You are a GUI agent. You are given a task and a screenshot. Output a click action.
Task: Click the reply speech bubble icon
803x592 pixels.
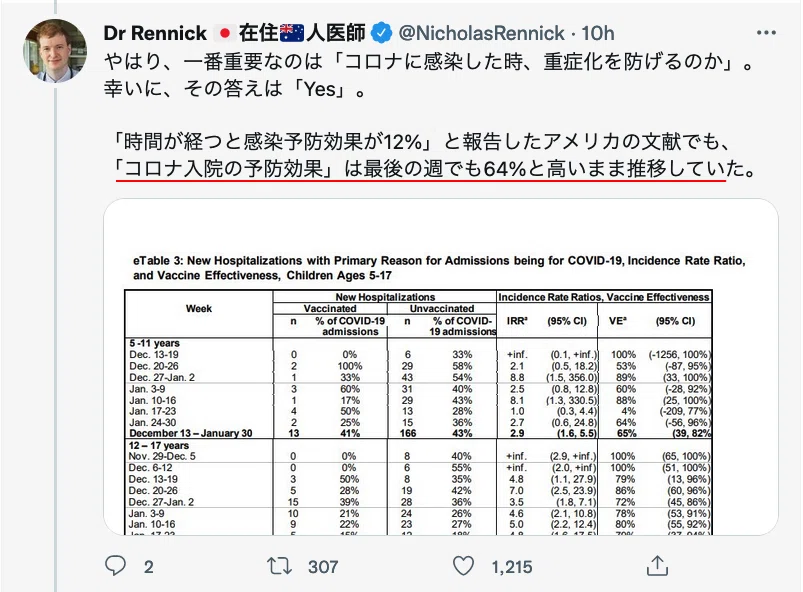click(115, 566)
